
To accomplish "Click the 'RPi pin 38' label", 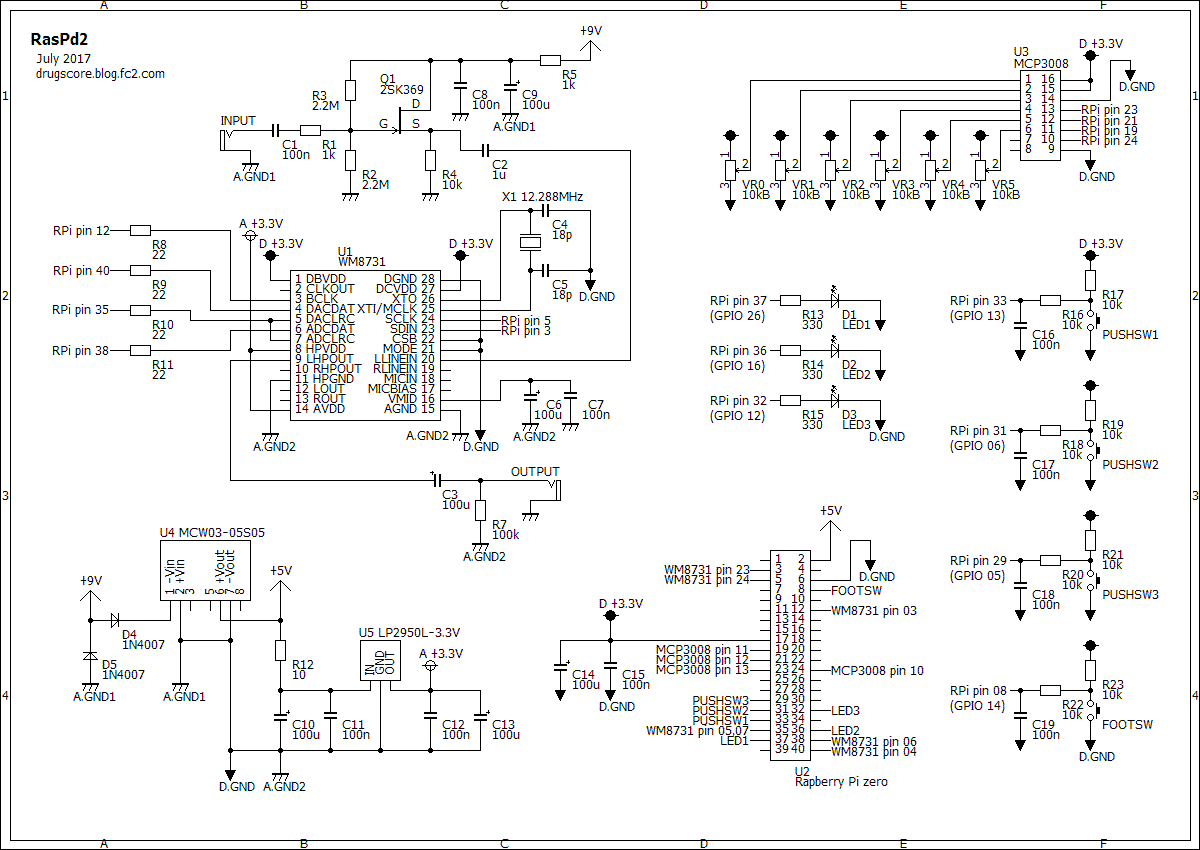I will (81, 350).
